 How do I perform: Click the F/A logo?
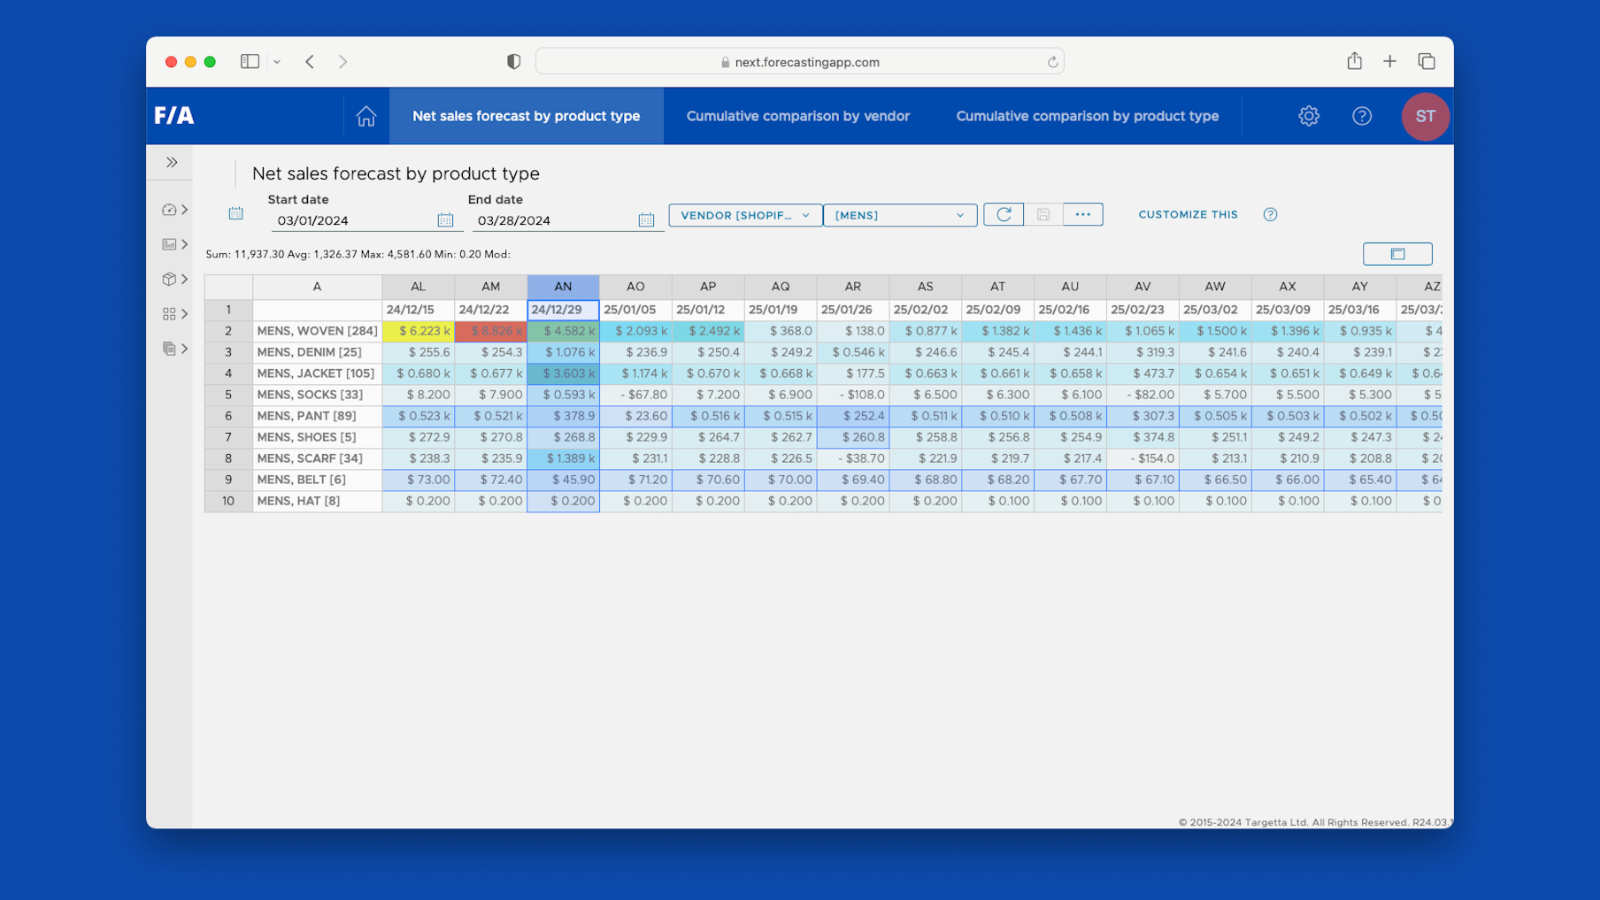pos(174,116)
